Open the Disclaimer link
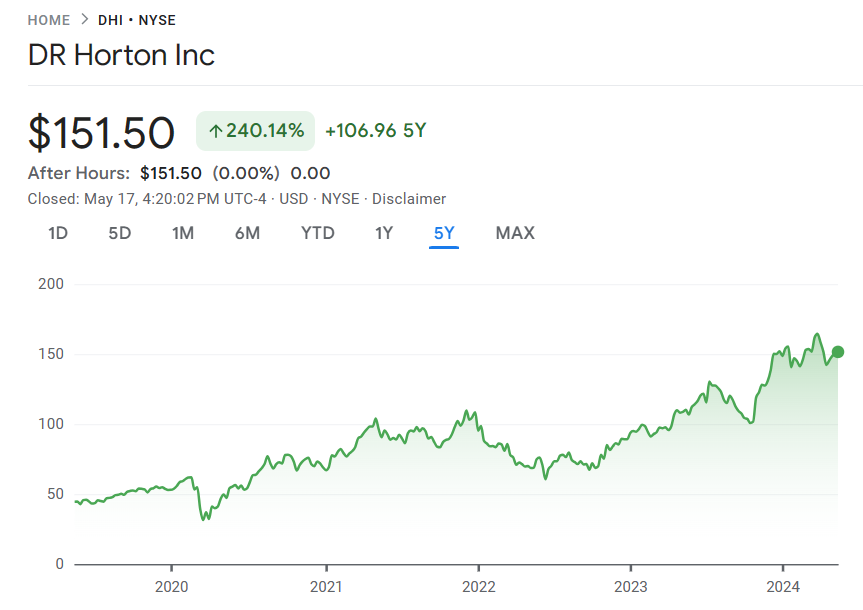 pos(409,199)
